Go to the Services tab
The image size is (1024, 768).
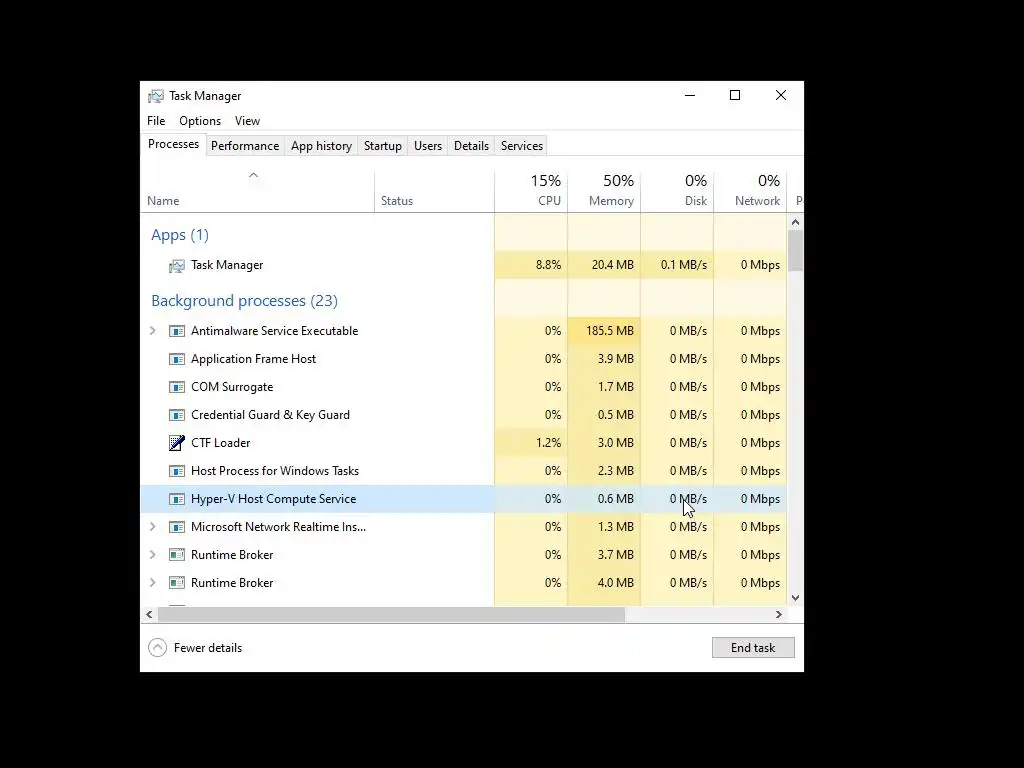[x=522, y=146]
